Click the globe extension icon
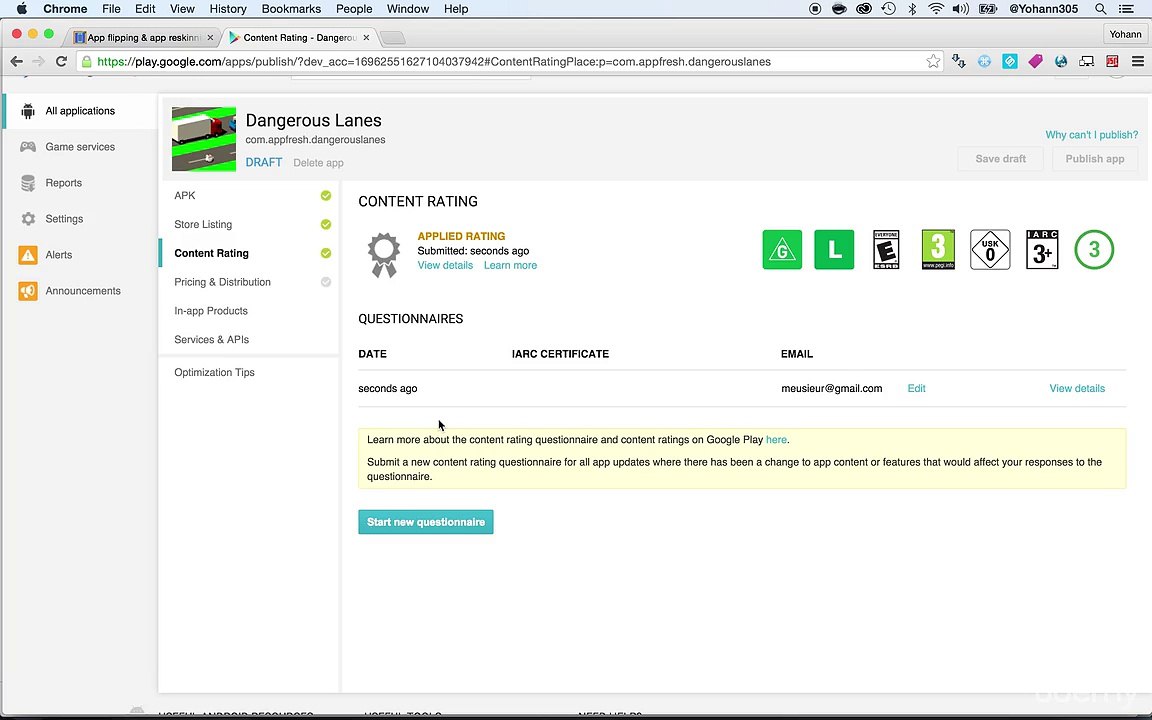Viewport: 1152px width, 720px height. point(1061,62)
